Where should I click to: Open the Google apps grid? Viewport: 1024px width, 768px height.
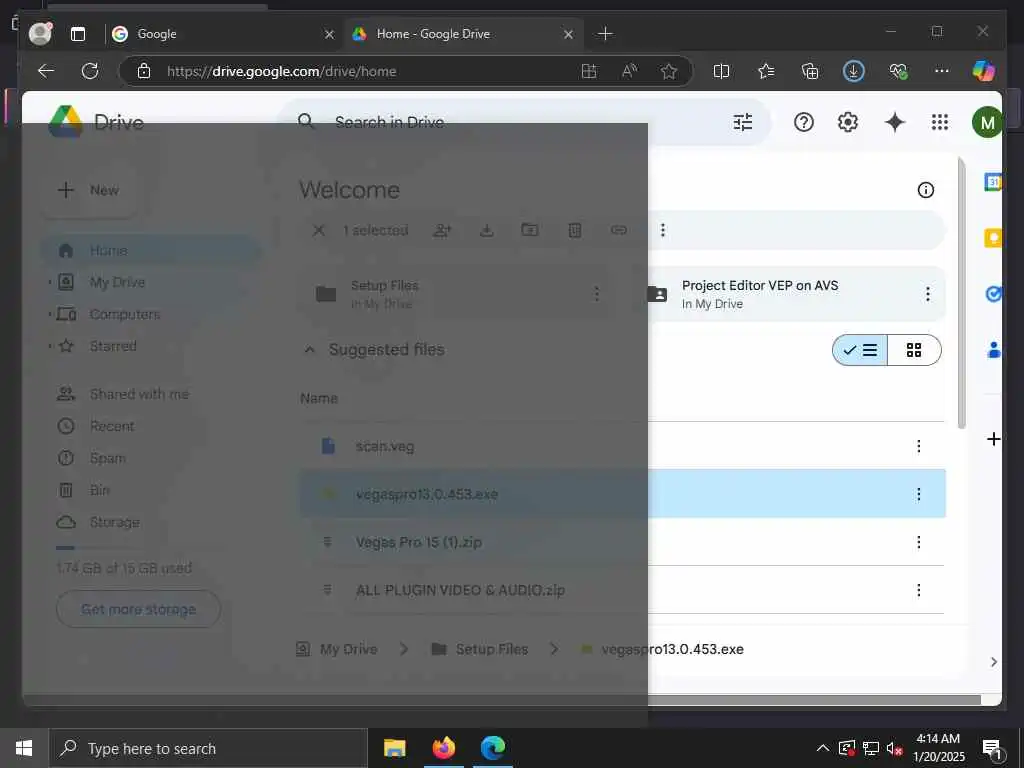(x=940, y=122)
